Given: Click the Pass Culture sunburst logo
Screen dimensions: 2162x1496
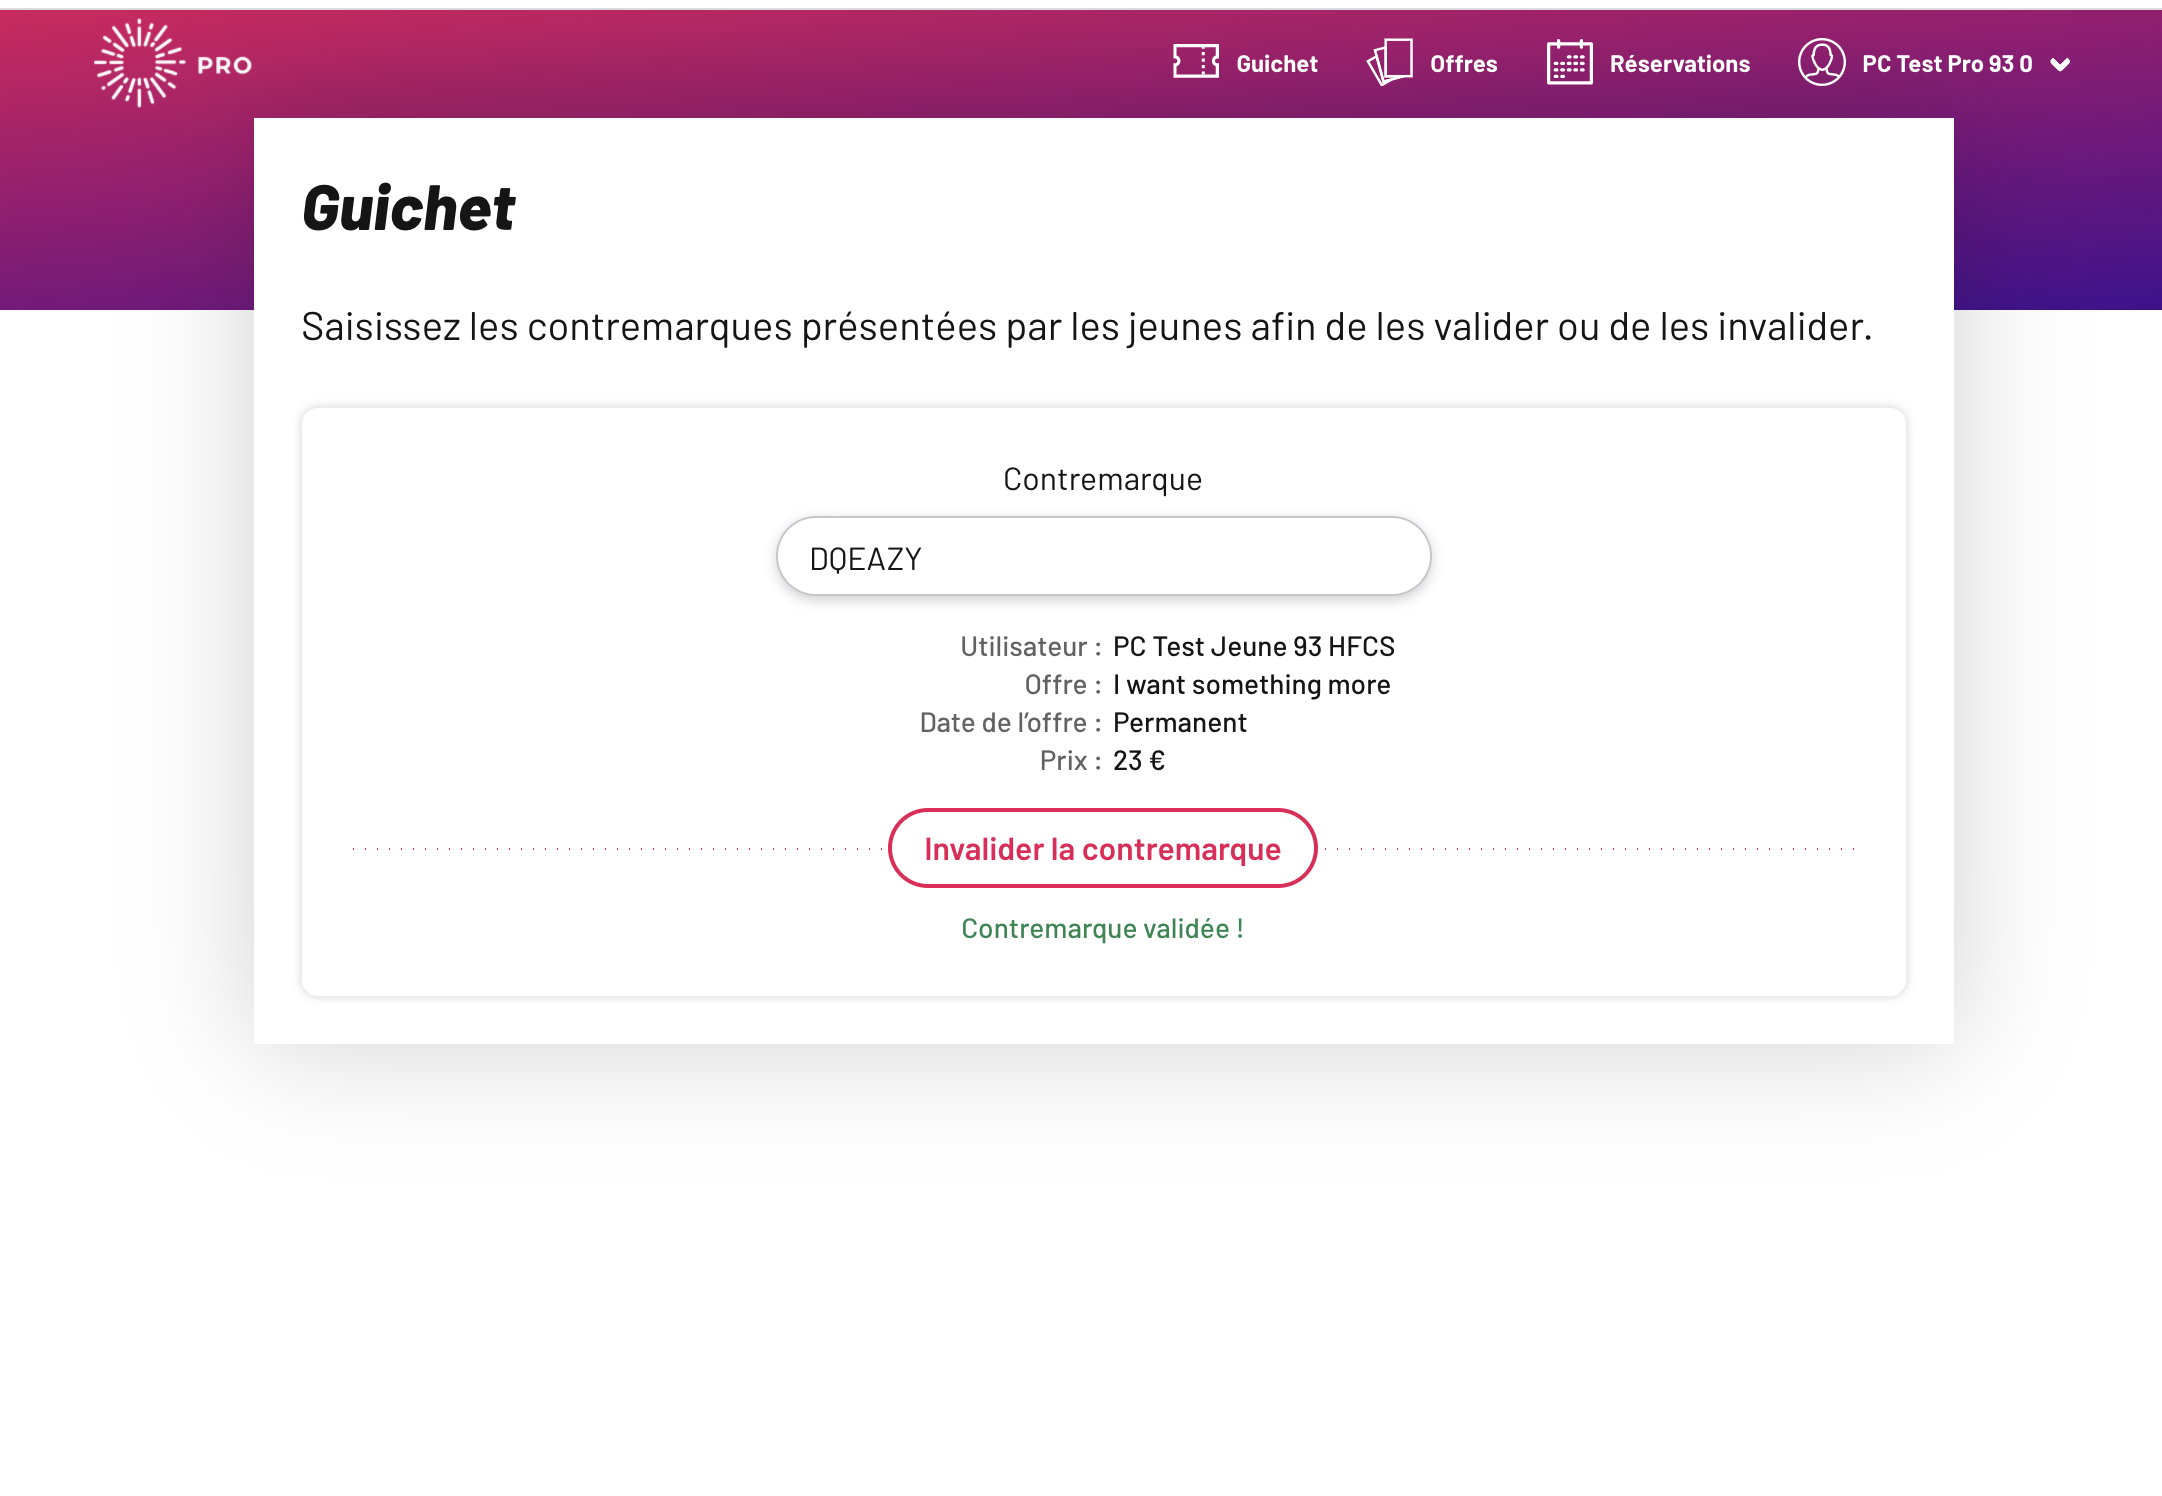Looking at the screenshot, I should pyautogui.click(x=139, y=63).
